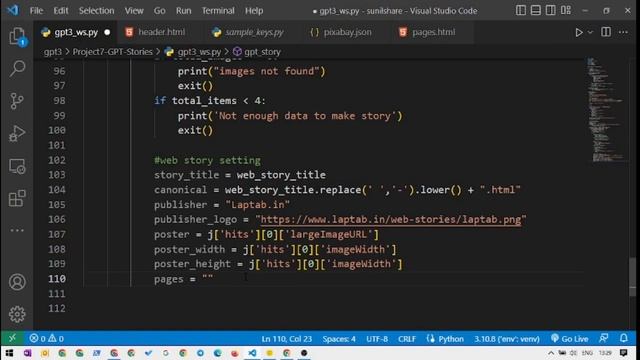Open Visual Studio Code taskbar icon
This screenshot has width=640, height=360.
(252, 353)
